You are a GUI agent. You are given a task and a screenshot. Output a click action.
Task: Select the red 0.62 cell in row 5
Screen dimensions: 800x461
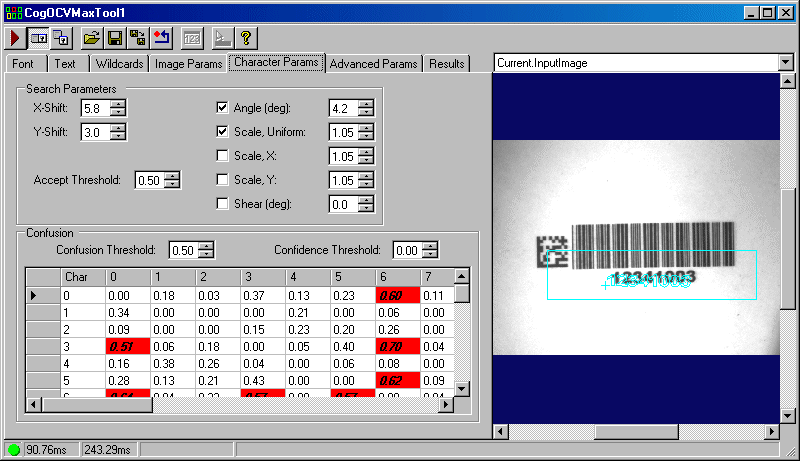(397, 380)
